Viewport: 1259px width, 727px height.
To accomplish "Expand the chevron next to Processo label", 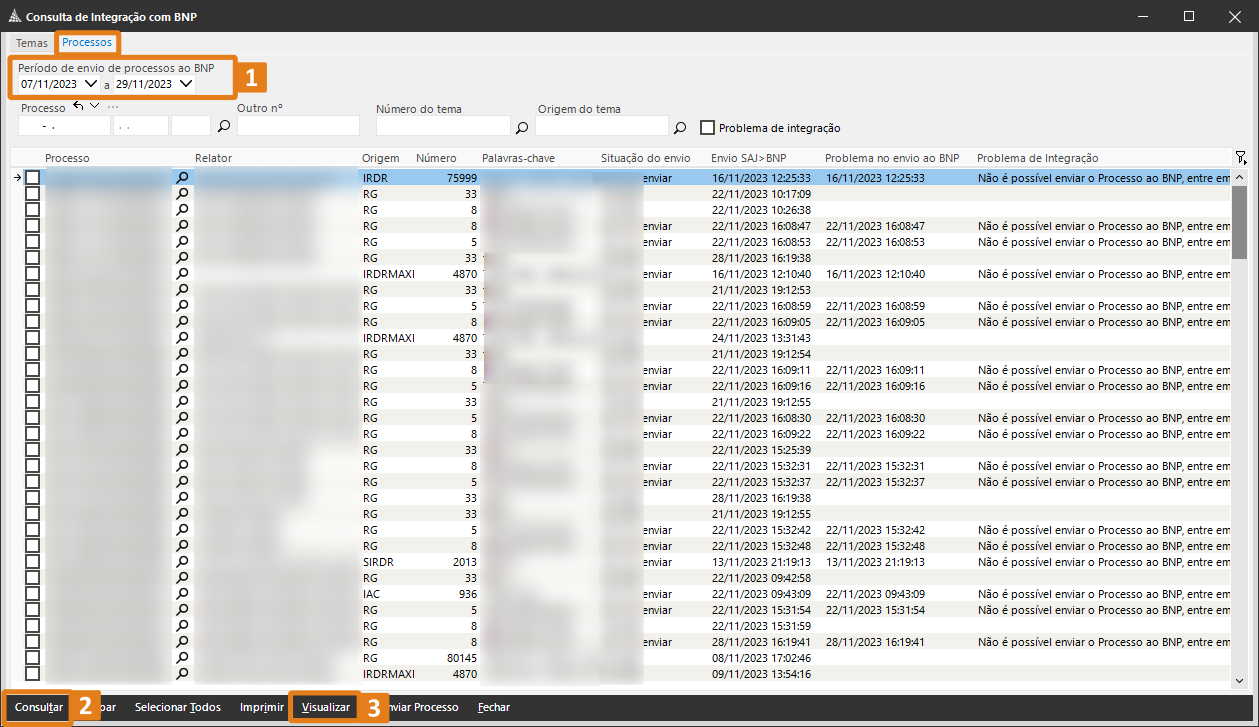I will 94,107.
